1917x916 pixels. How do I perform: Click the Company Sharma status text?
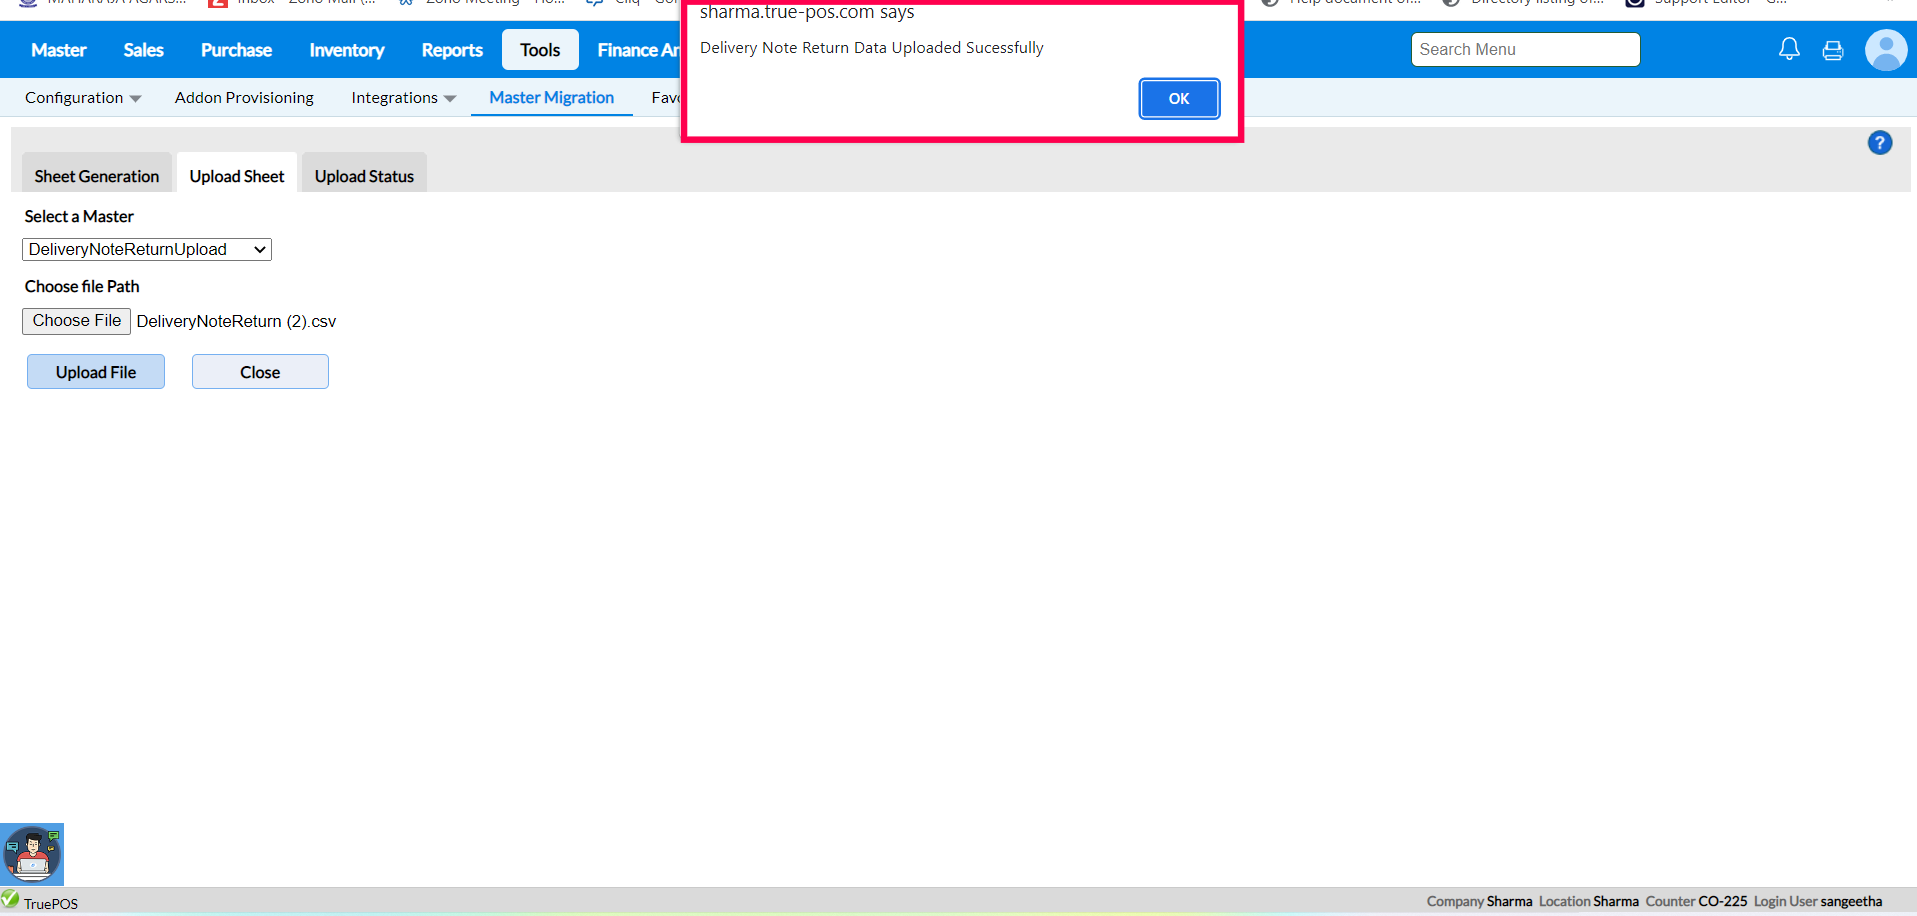pos(1479,902)
